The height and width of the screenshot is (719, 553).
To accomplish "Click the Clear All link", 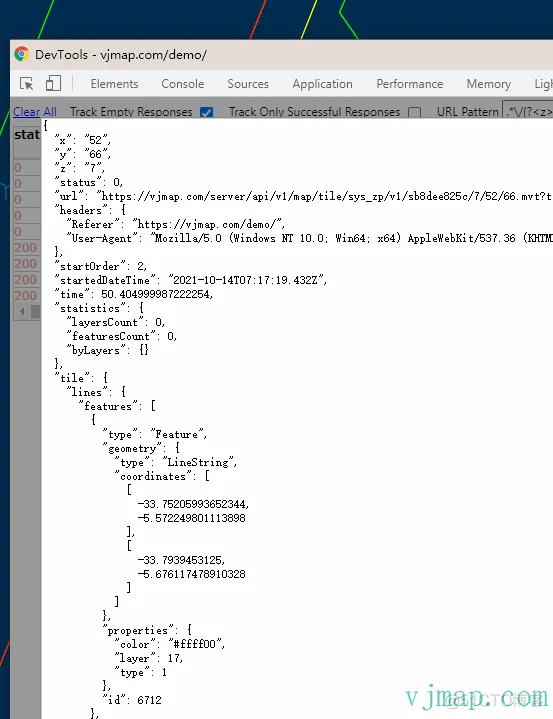I will tap(35, 111).
